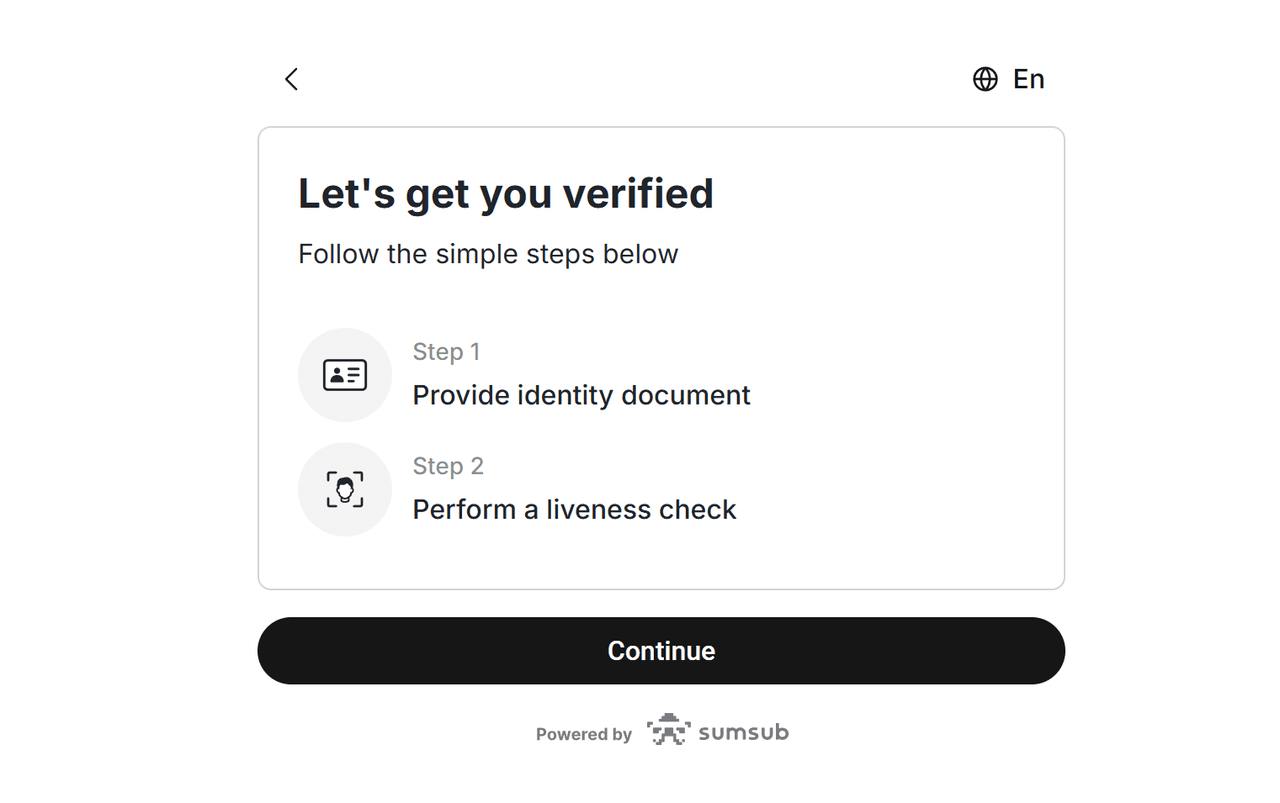Viewport: 1280px width, 803px height.
Task: Open the "En" language selector
Action: (x=1028, y=79)
